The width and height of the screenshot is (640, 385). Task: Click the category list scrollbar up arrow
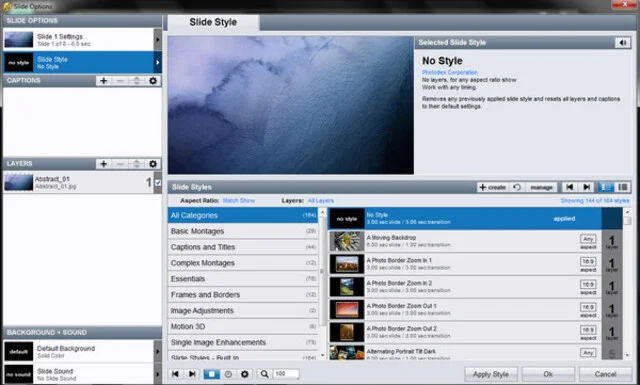[322, 212]
